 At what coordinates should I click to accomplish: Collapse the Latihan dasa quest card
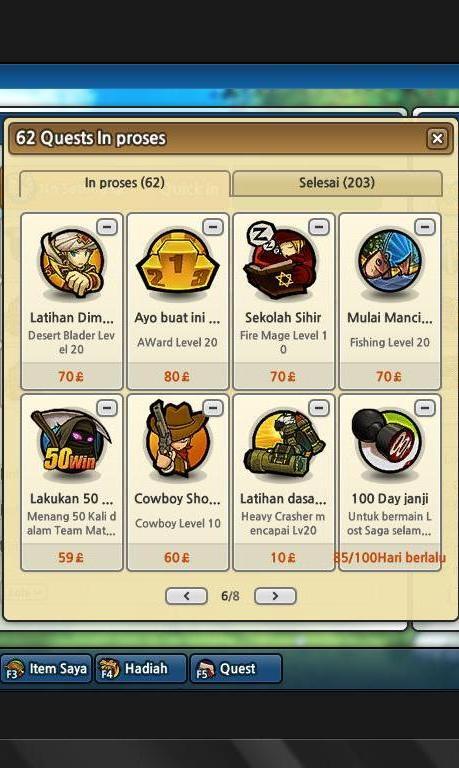click(318, 408)
